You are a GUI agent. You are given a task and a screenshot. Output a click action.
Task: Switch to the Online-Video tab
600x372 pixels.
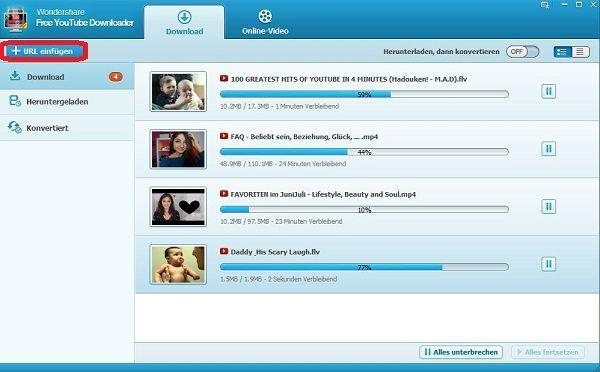click(x=265, y=23)
